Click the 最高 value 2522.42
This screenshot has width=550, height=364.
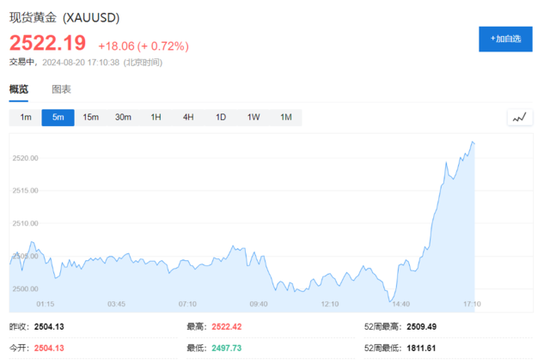pyautogui.click(x=227, y=327)
